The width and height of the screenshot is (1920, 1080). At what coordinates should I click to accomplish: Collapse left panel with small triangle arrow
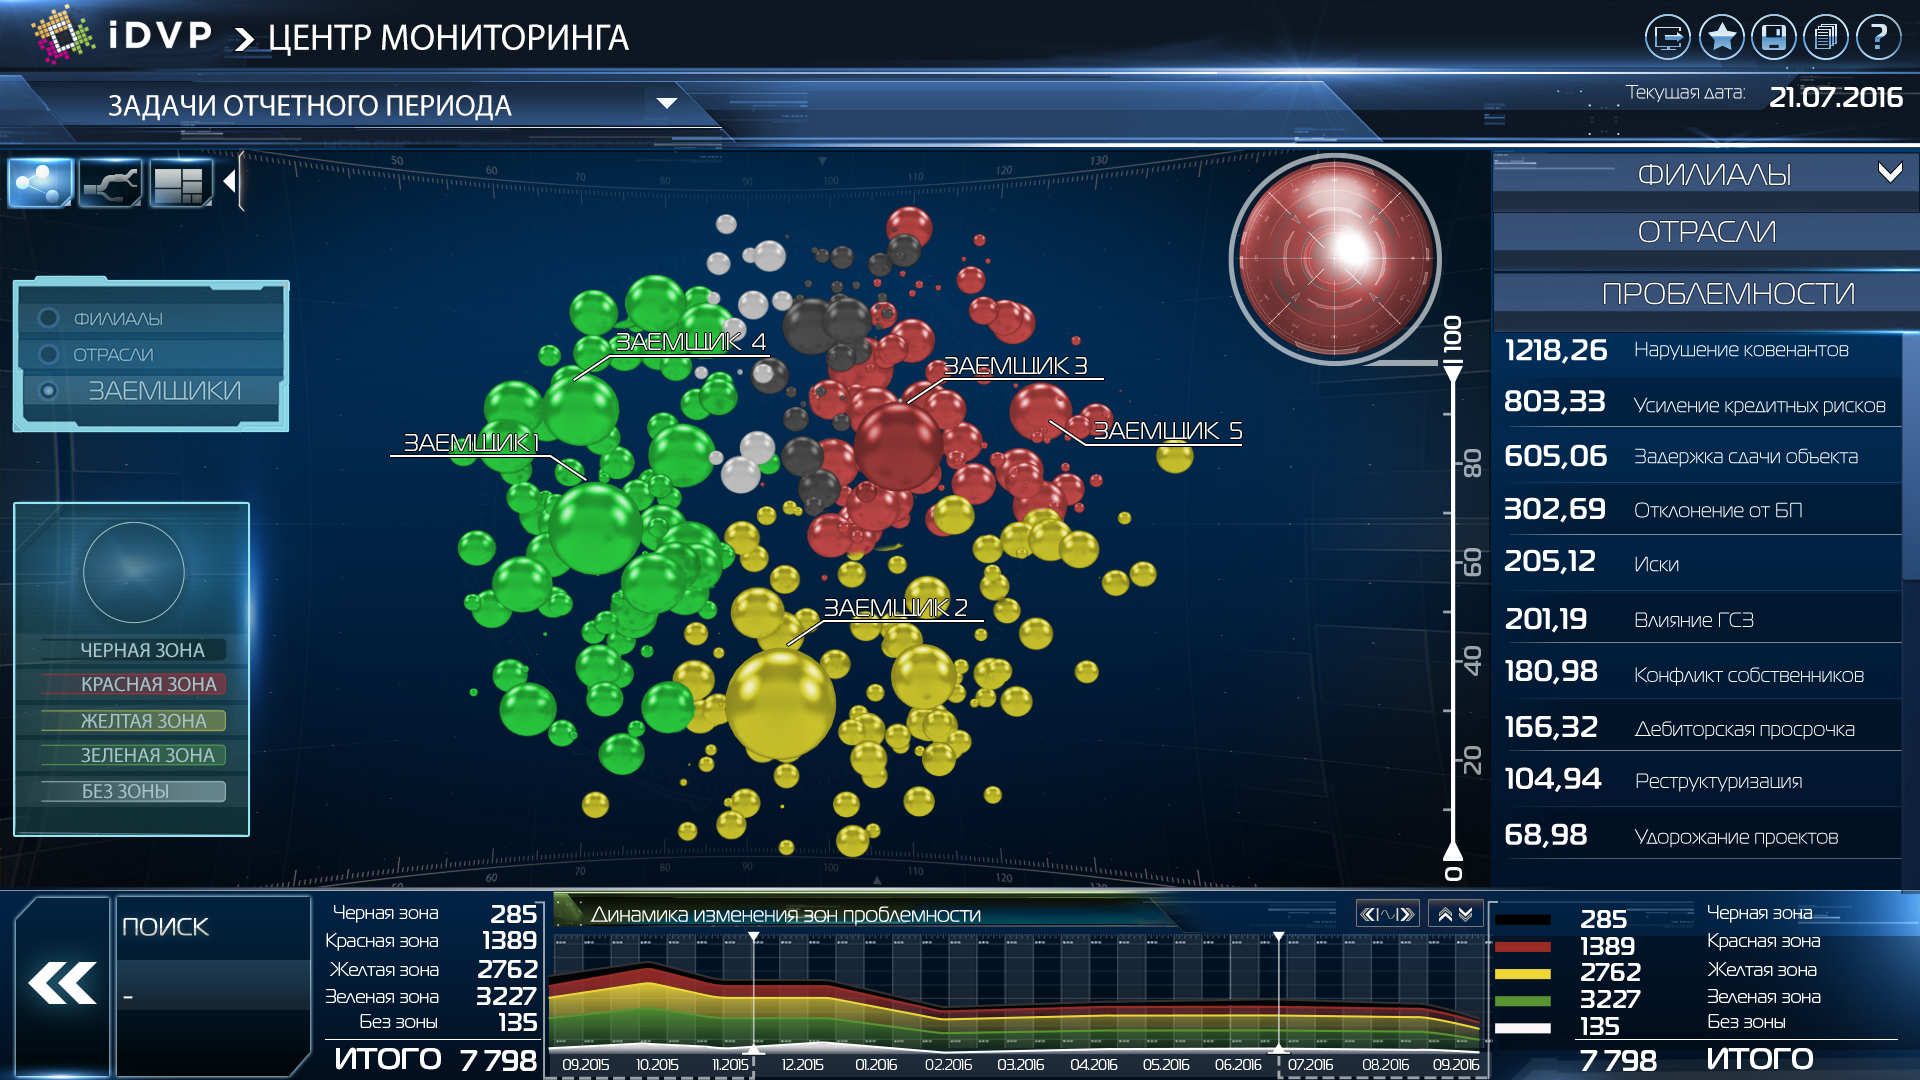[230, 182]
